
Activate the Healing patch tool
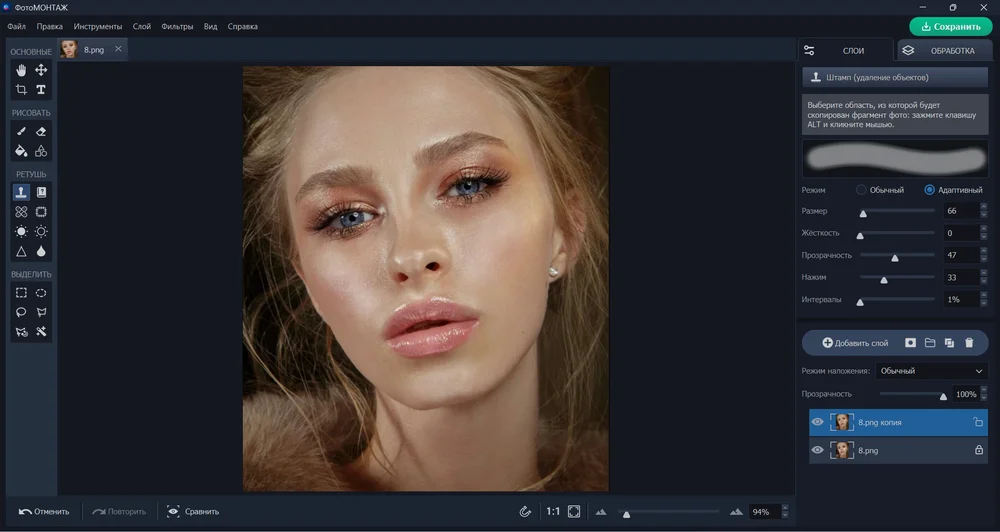[x=21, y=212]
